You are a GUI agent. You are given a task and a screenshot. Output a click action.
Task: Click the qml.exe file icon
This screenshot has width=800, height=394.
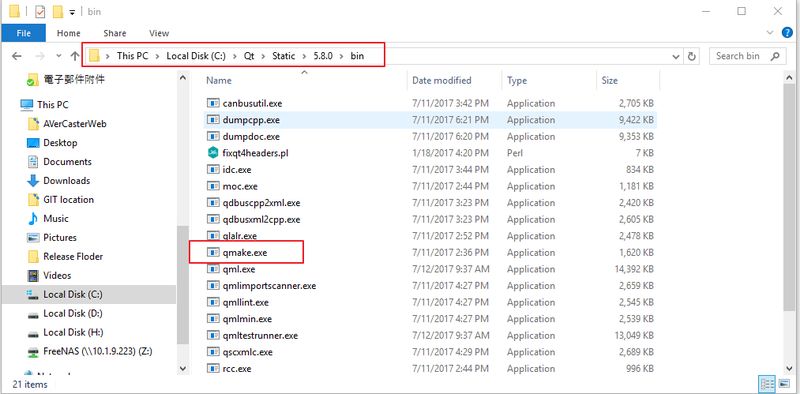pos(213,269)
